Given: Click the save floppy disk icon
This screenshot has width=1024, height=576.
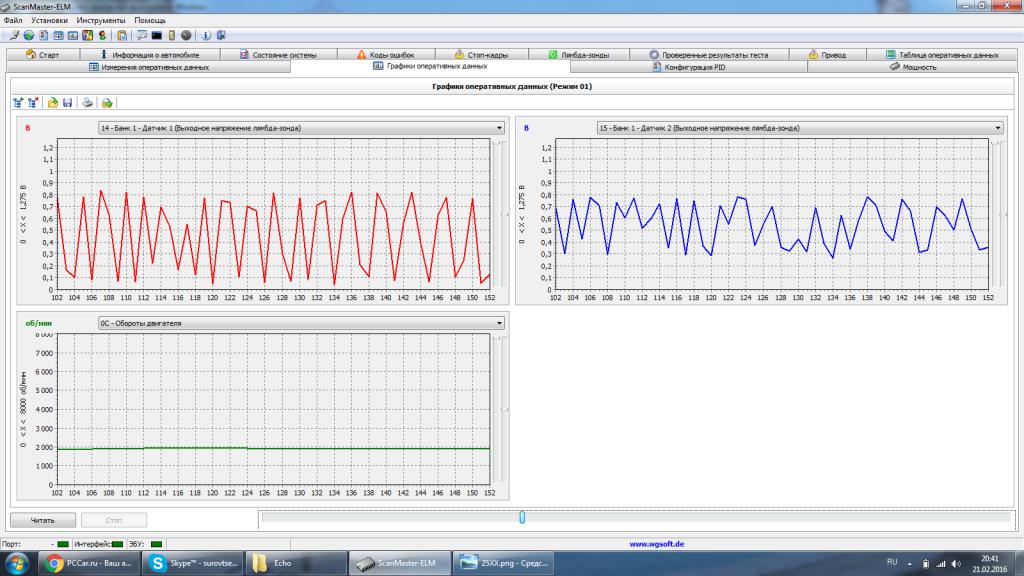Looking at the screenshot, I should 67,103.
